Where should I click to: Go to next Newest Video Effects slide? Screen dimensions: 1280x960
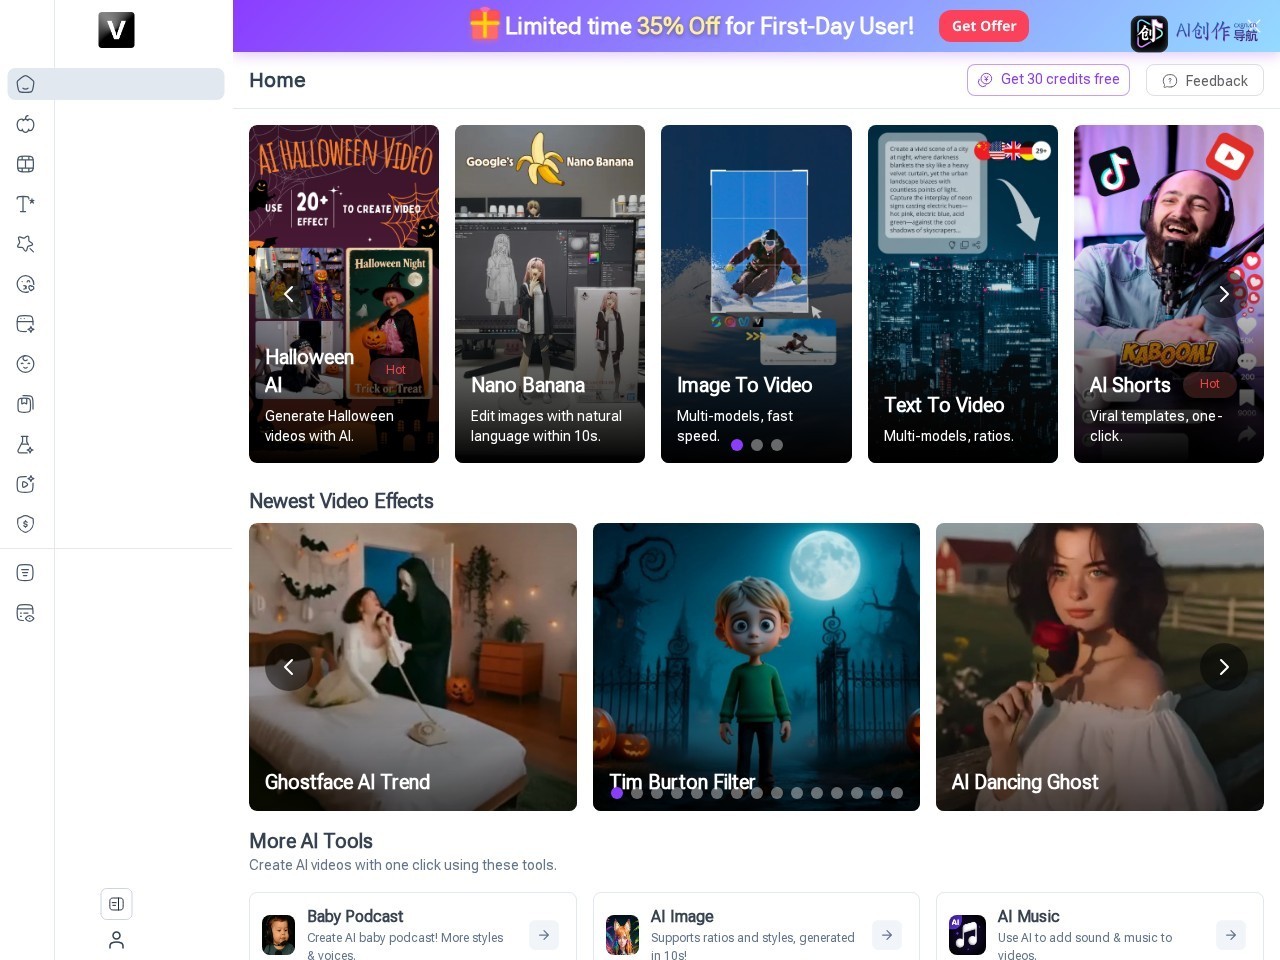click(1224, 667)
